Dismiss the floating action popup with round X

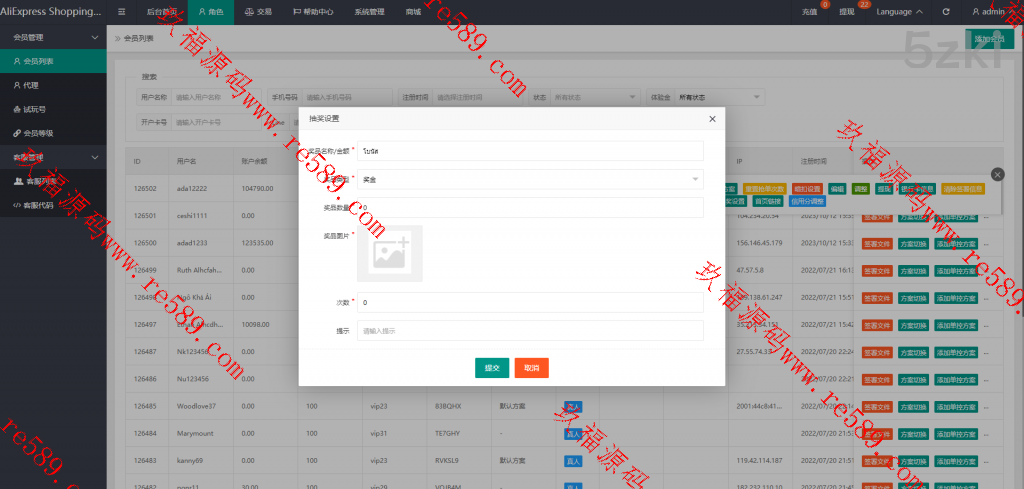click(996, 174)
